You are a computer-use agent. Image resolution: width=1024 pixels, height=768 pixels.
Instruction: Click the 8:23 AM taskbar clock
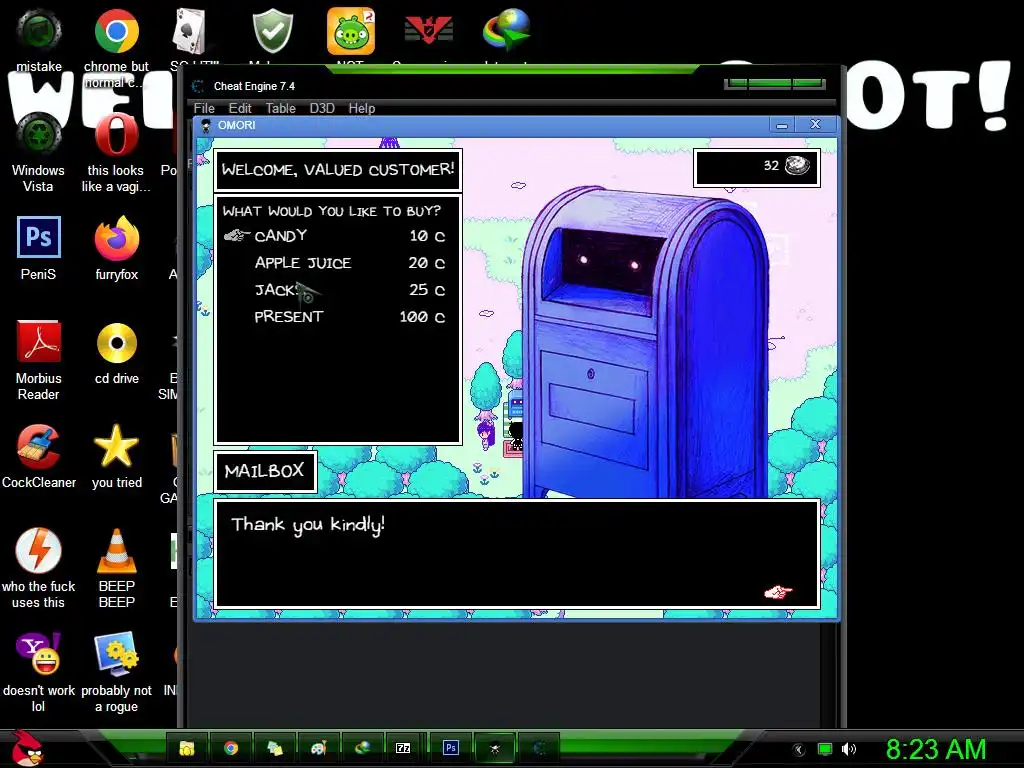click(x=936, y=749)
